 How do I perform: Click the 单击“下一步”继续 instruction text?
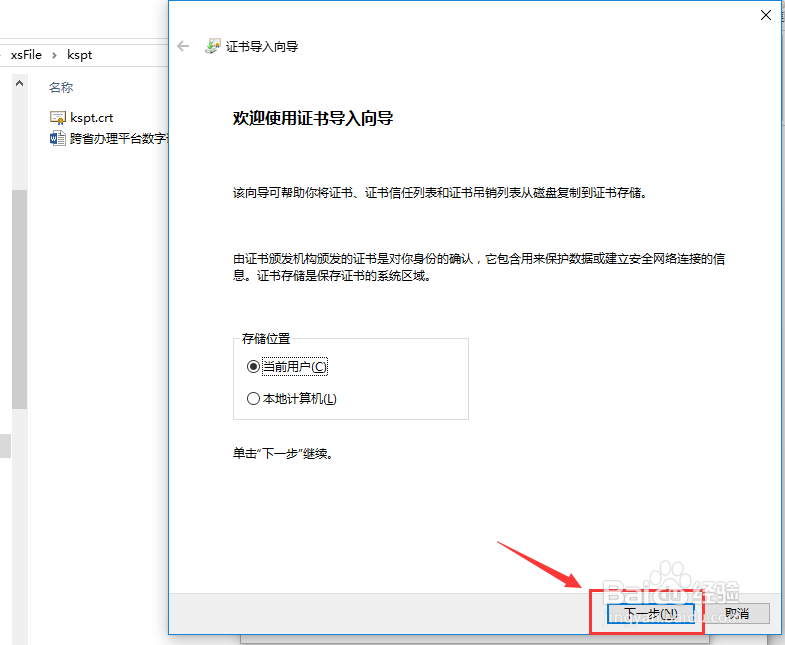pyautogui.click(x=283, y=454)
